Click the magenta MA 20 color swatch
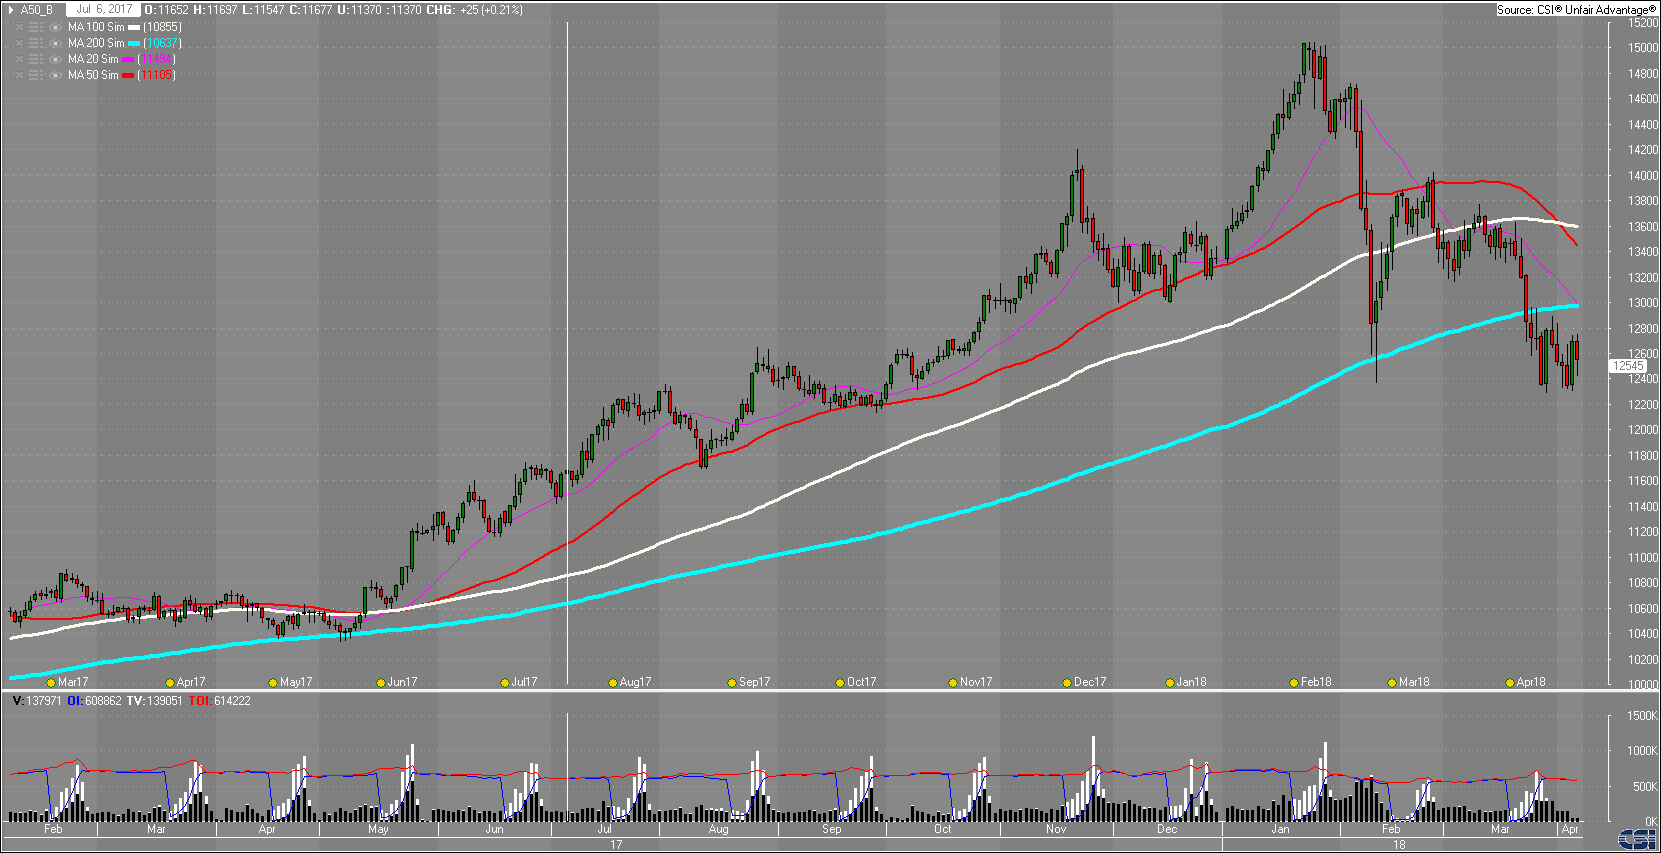The image size is (1661, 853). click(x=128, y=60)
